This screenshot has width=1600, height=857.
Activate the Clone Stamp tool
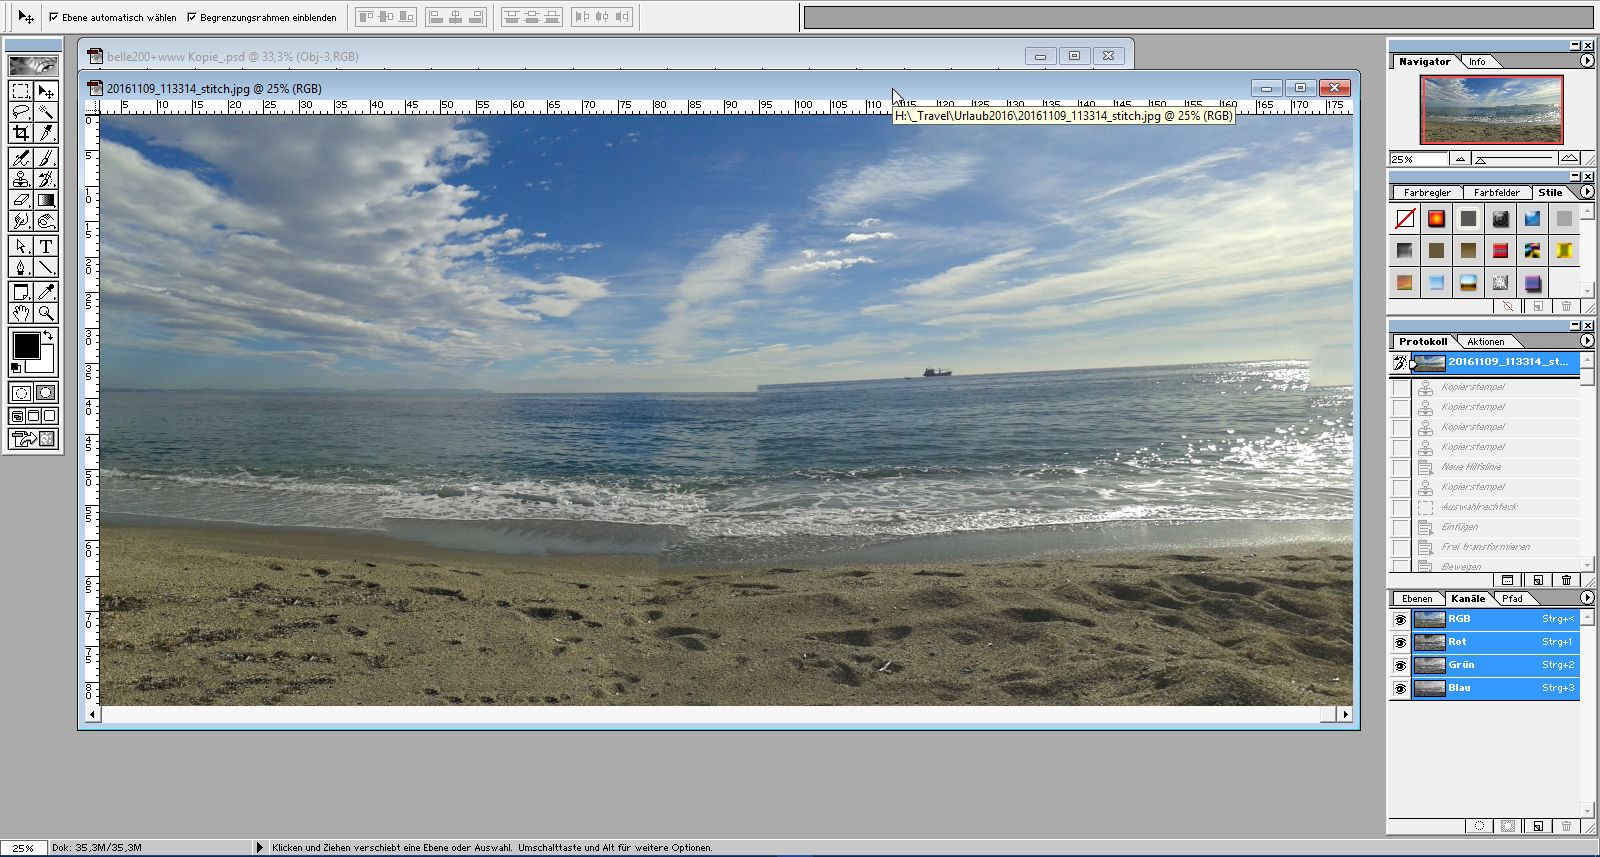21,179
